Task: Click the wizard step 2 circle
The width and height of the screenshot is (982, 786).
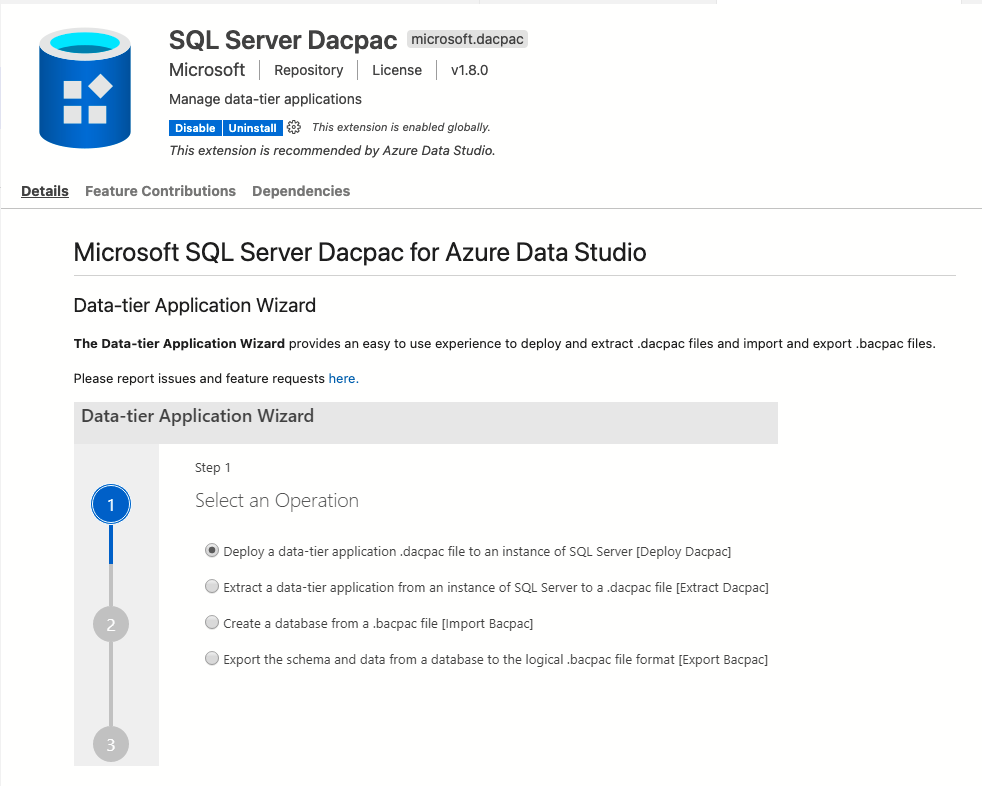Action: (111, 625)
